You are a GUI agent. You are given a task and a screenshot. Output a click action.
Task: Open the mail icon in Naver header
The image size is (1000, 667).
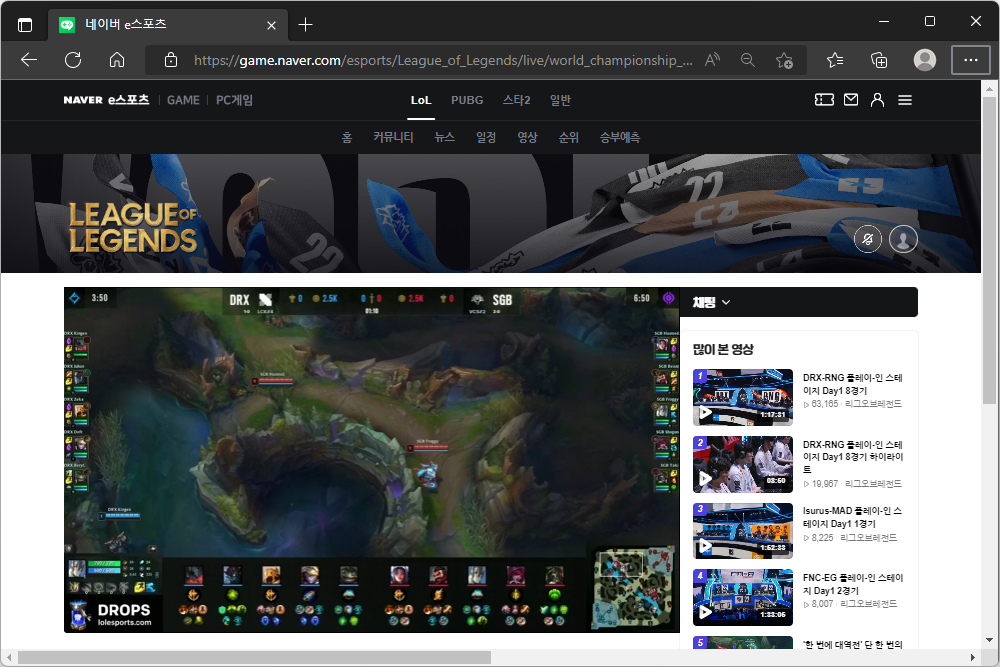pos(851,99)
